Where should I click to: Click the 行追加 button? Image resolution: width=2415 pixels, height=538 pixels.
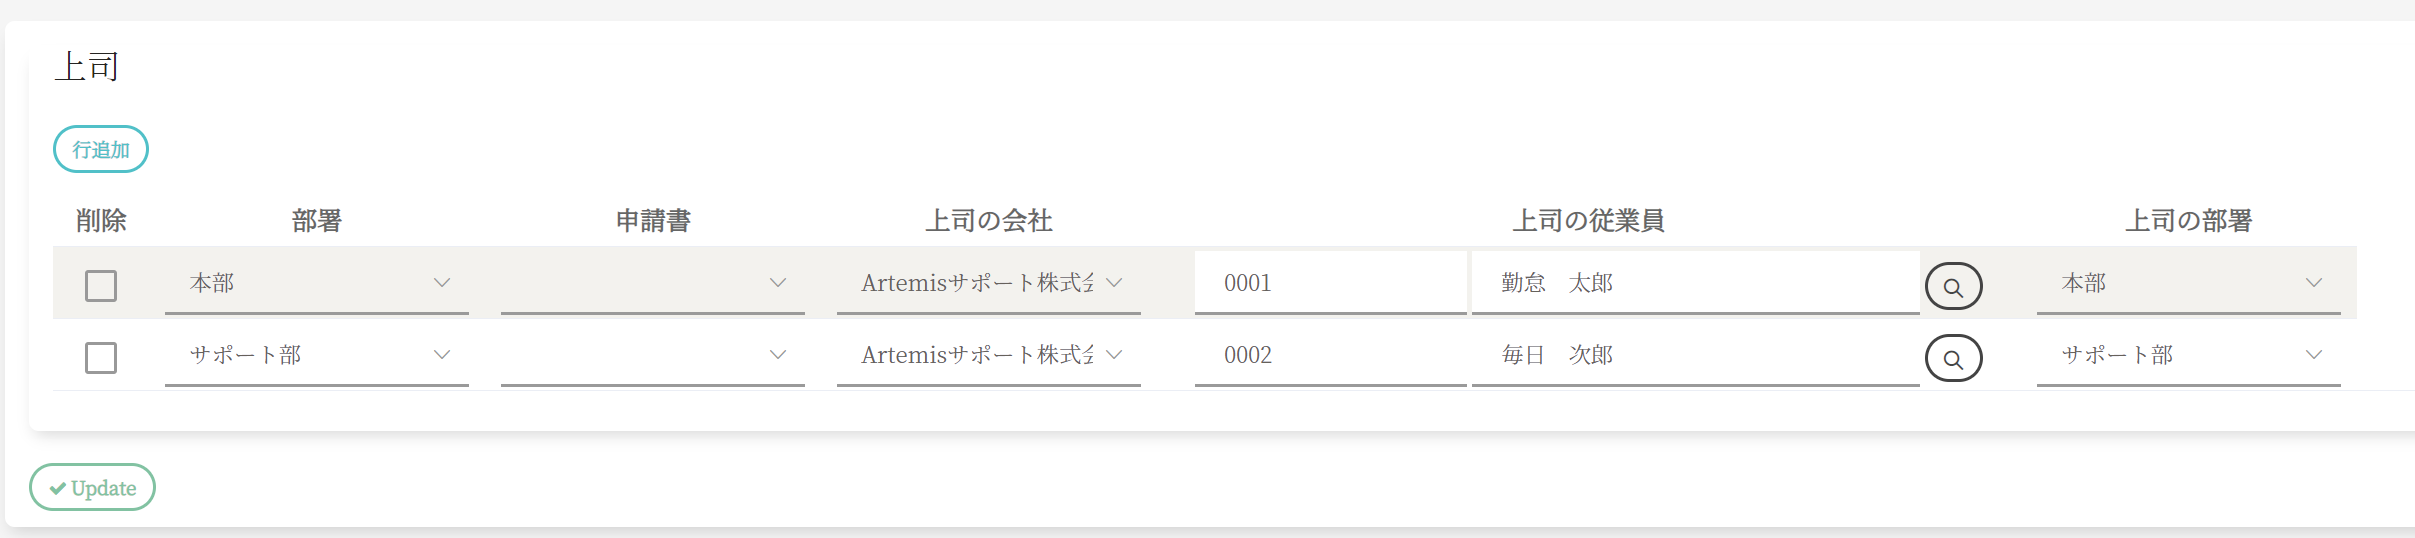click(101, 150)
